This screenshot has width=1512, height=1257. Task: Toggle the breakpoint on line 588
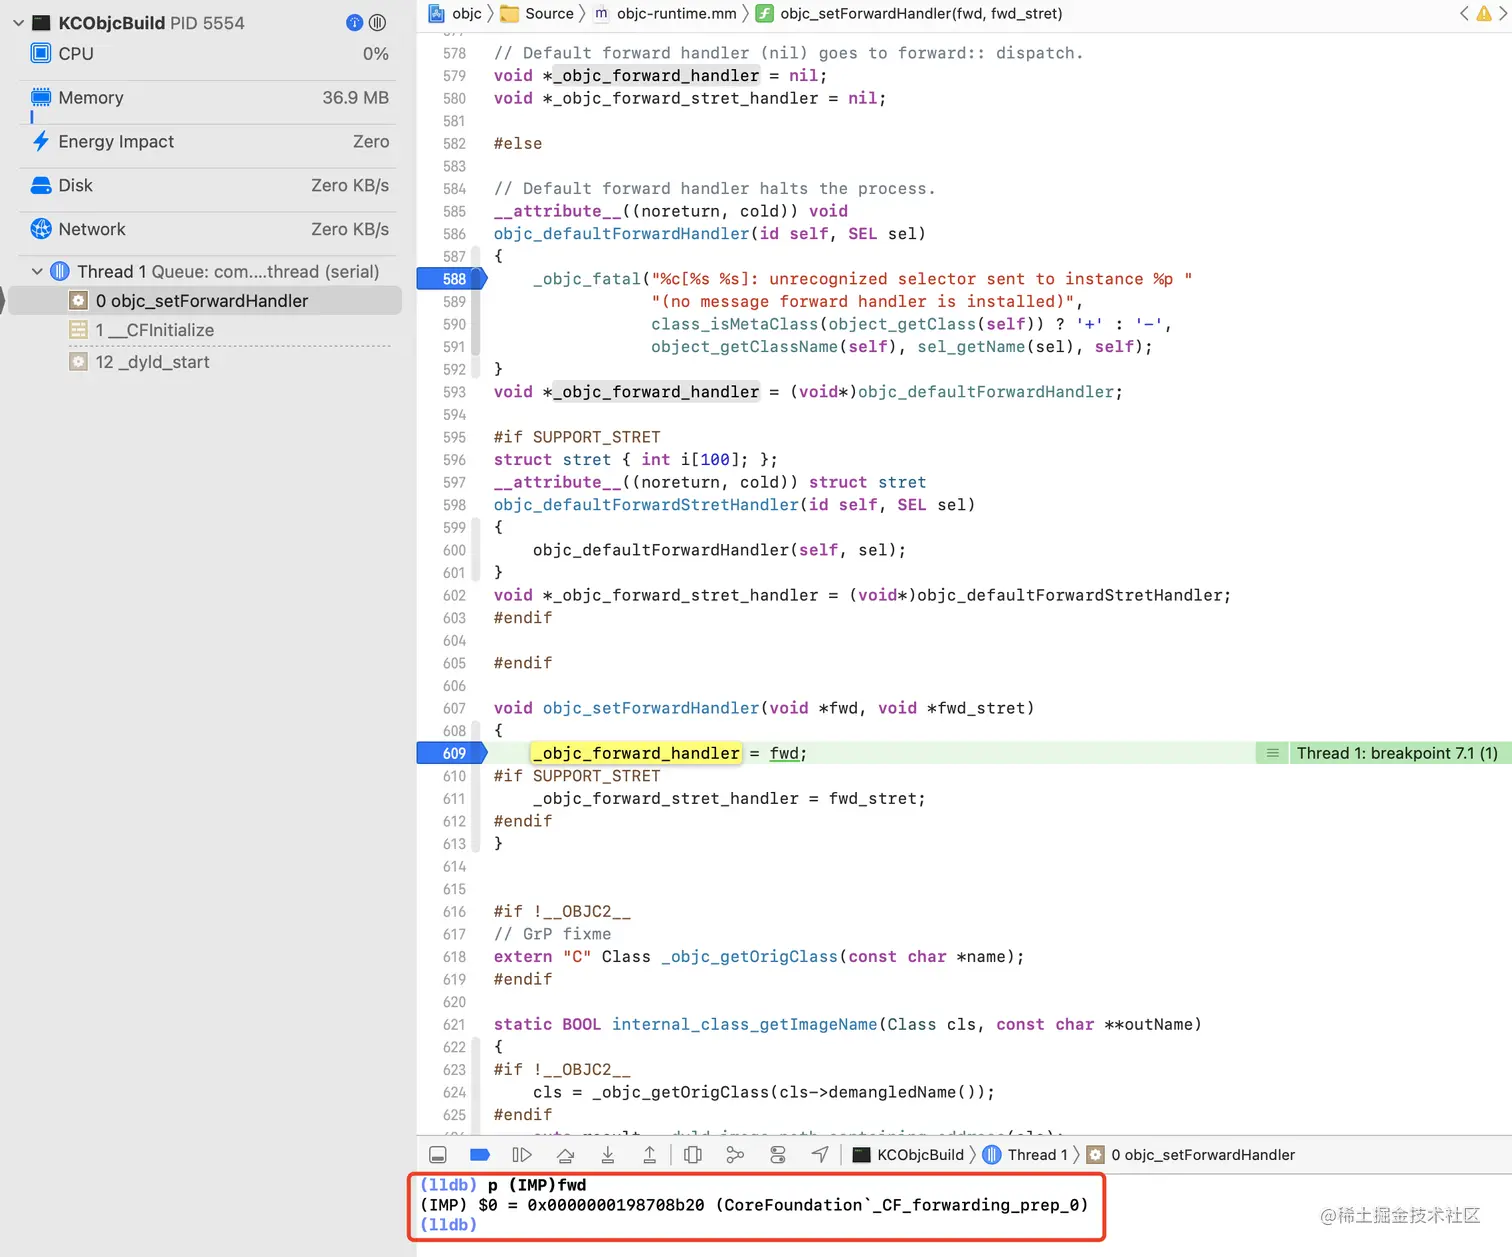pyautogui.click(x=452, y=279)
